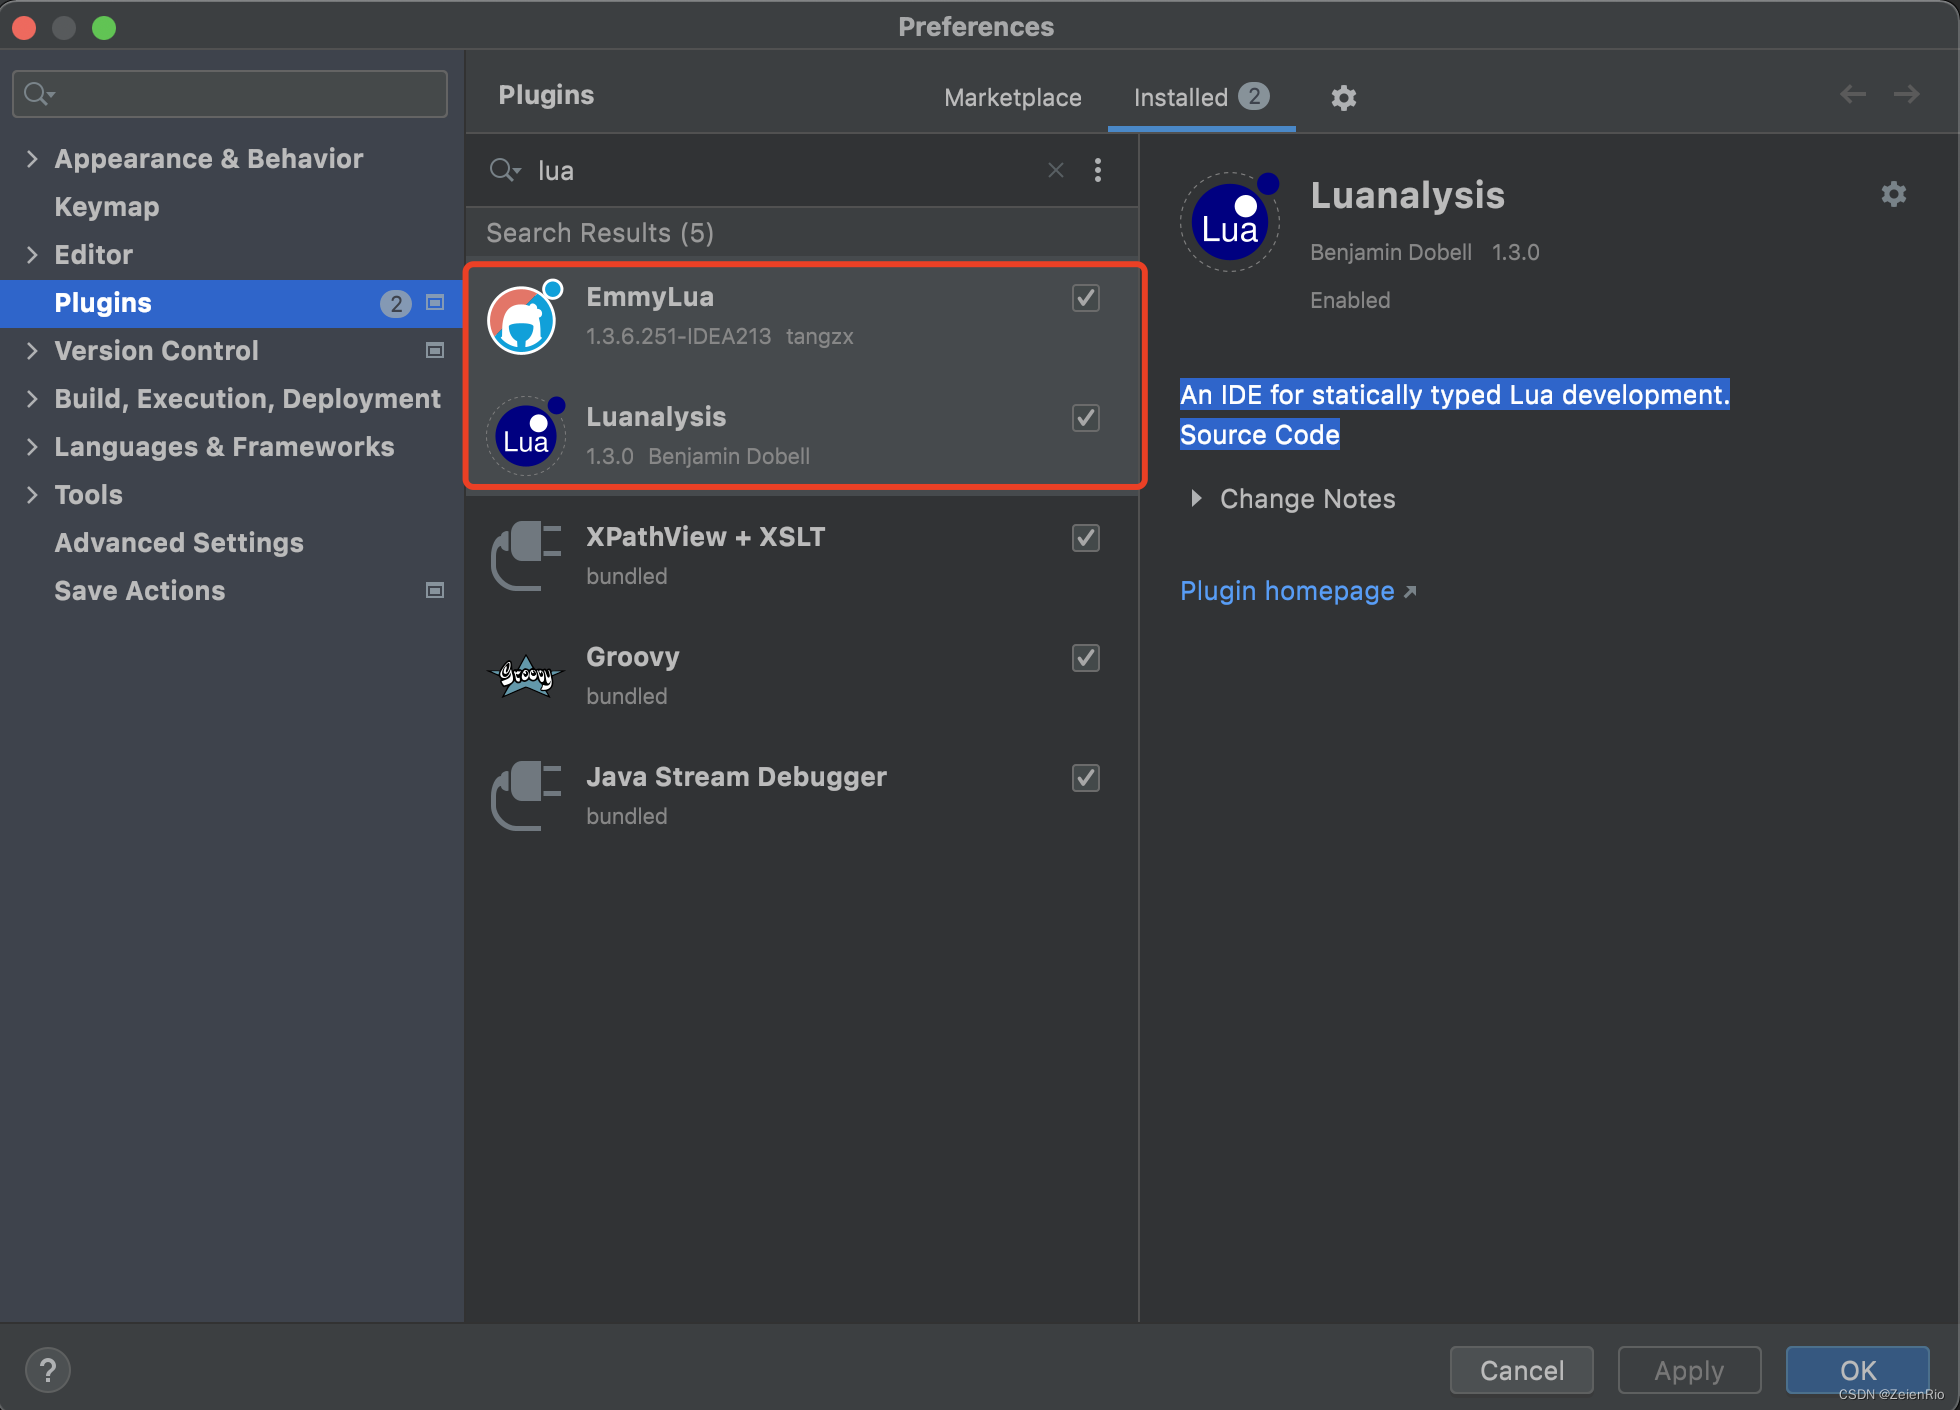Toggle the EmmyLua plugin checkbox
This screenshot has width=1960, height=1410.
(x=1085, y=298)
